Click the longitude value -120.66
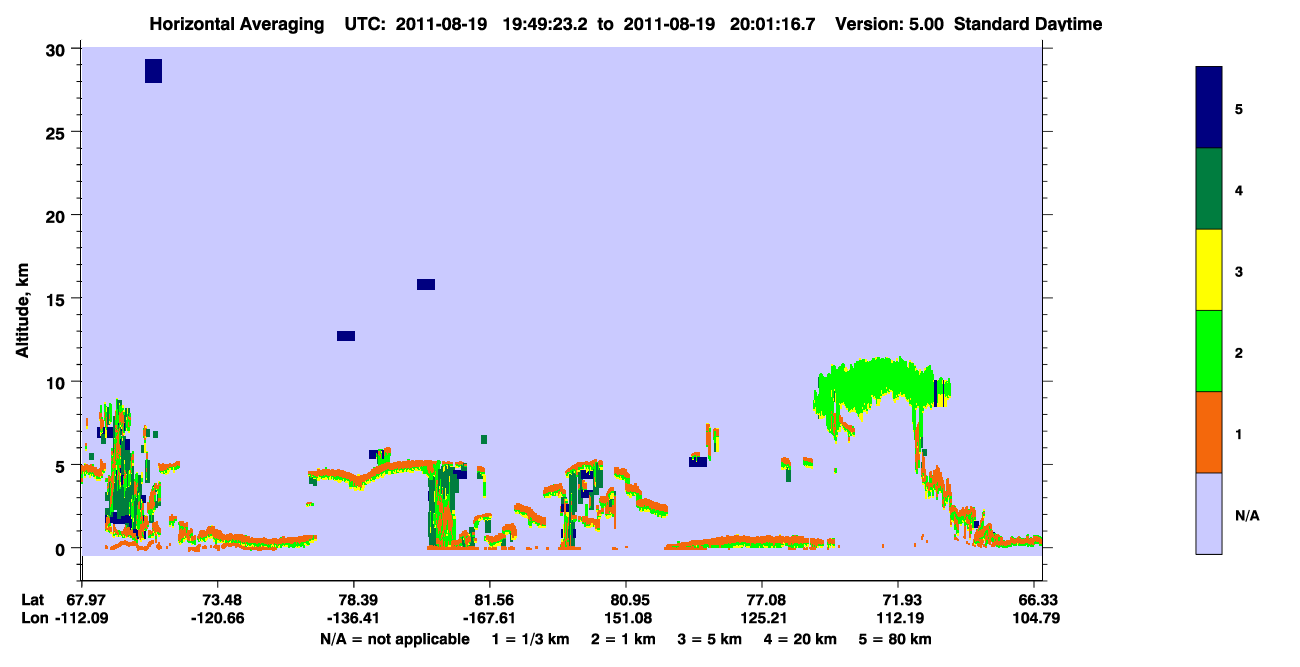 pyautogui.click(x=217, y=618)
